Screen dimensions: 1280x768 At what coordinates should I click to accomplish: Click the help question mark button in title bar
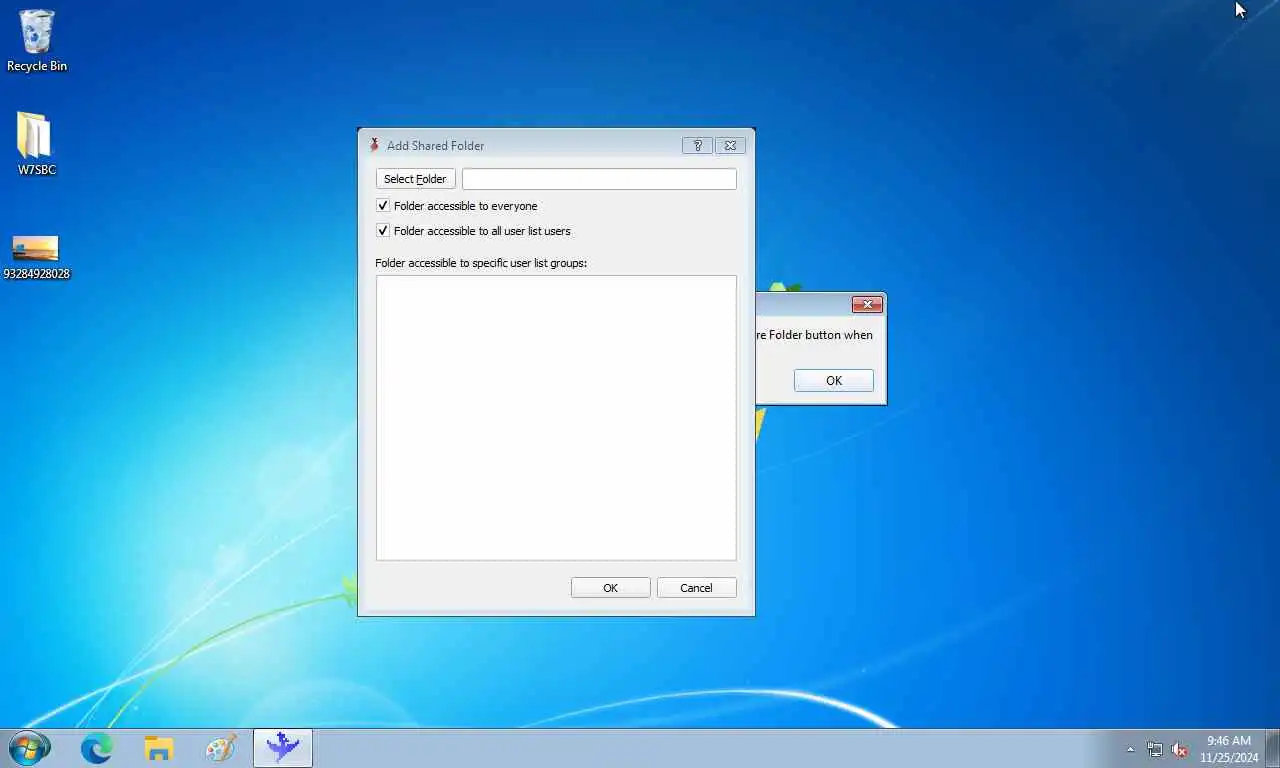coord(697,145)
